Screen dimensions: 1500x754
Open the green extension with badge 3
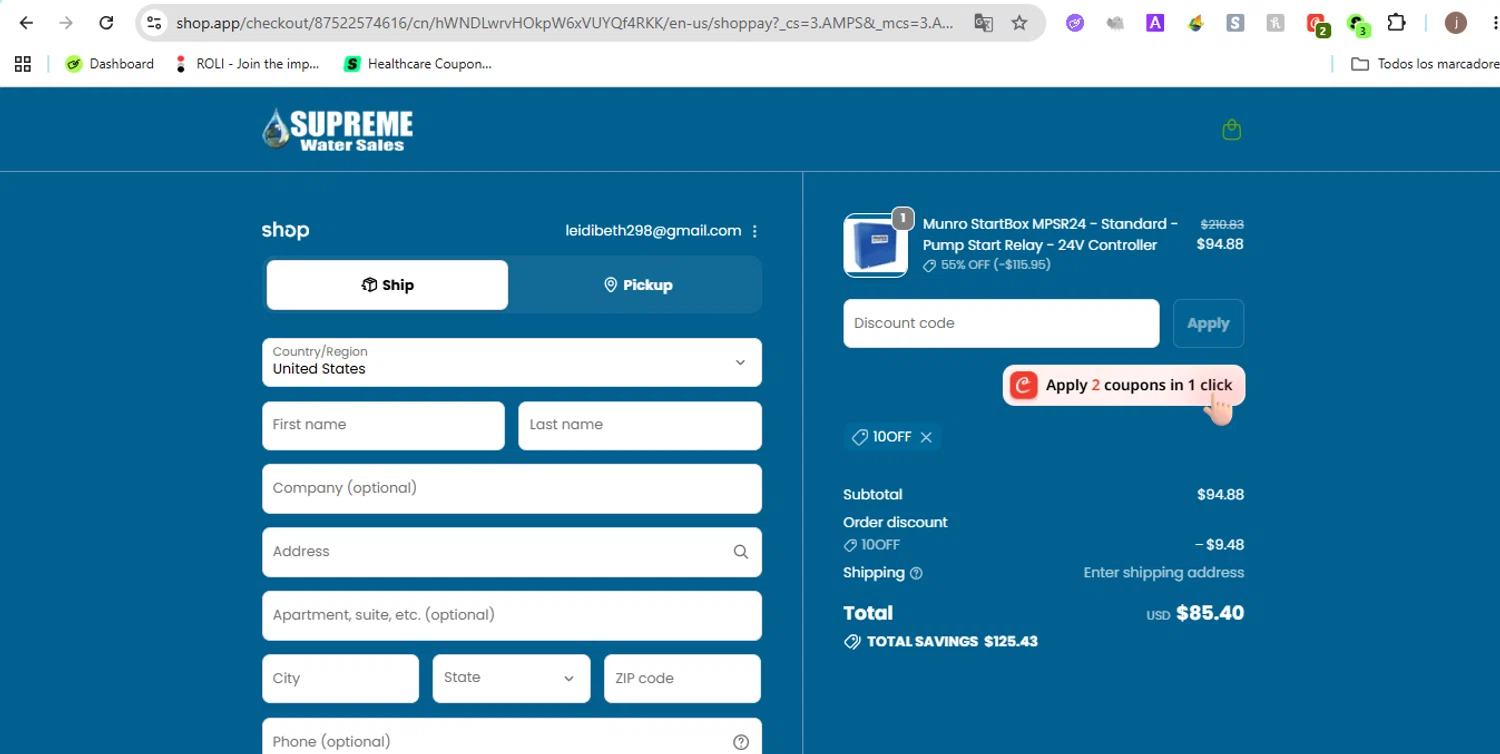pos(1357,24)
